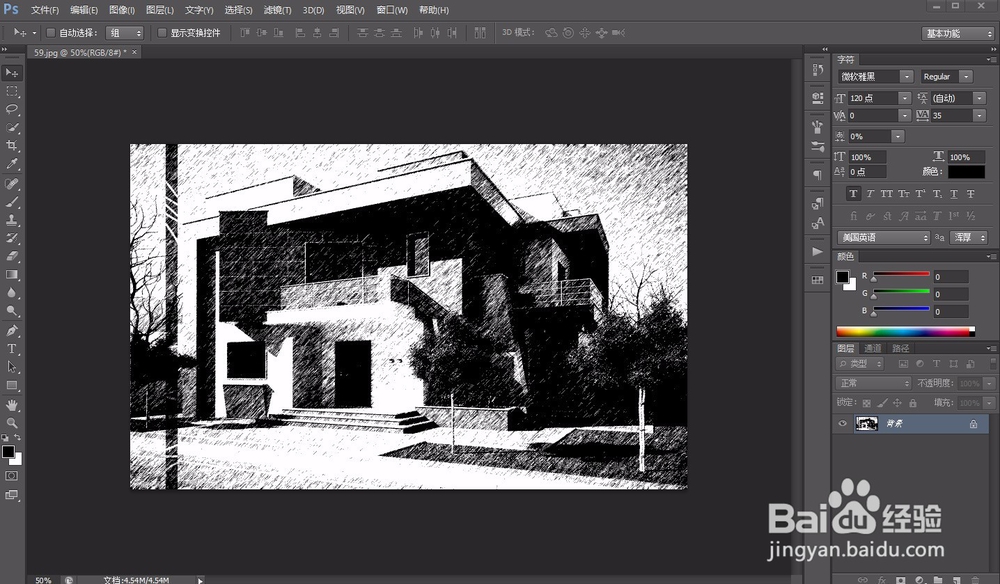Open the 文件(F) menu

[45, 10]
